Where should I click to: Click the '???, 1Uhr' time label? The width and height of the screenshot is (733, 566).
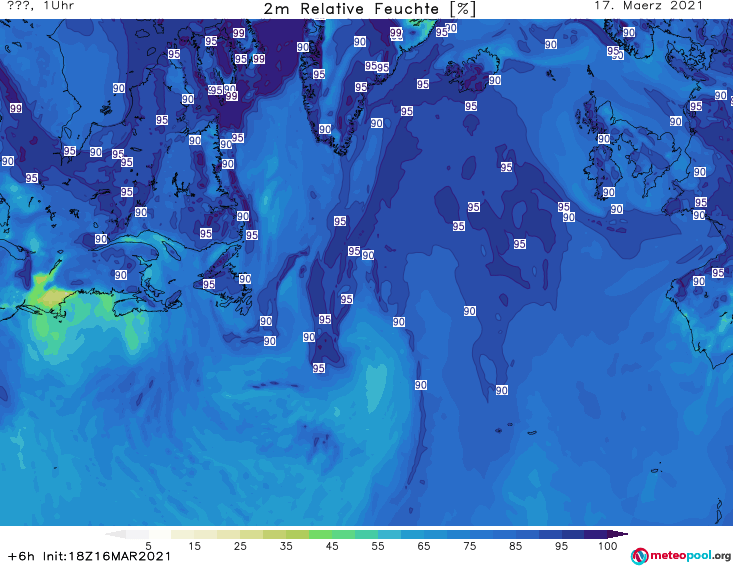point(41,6)
